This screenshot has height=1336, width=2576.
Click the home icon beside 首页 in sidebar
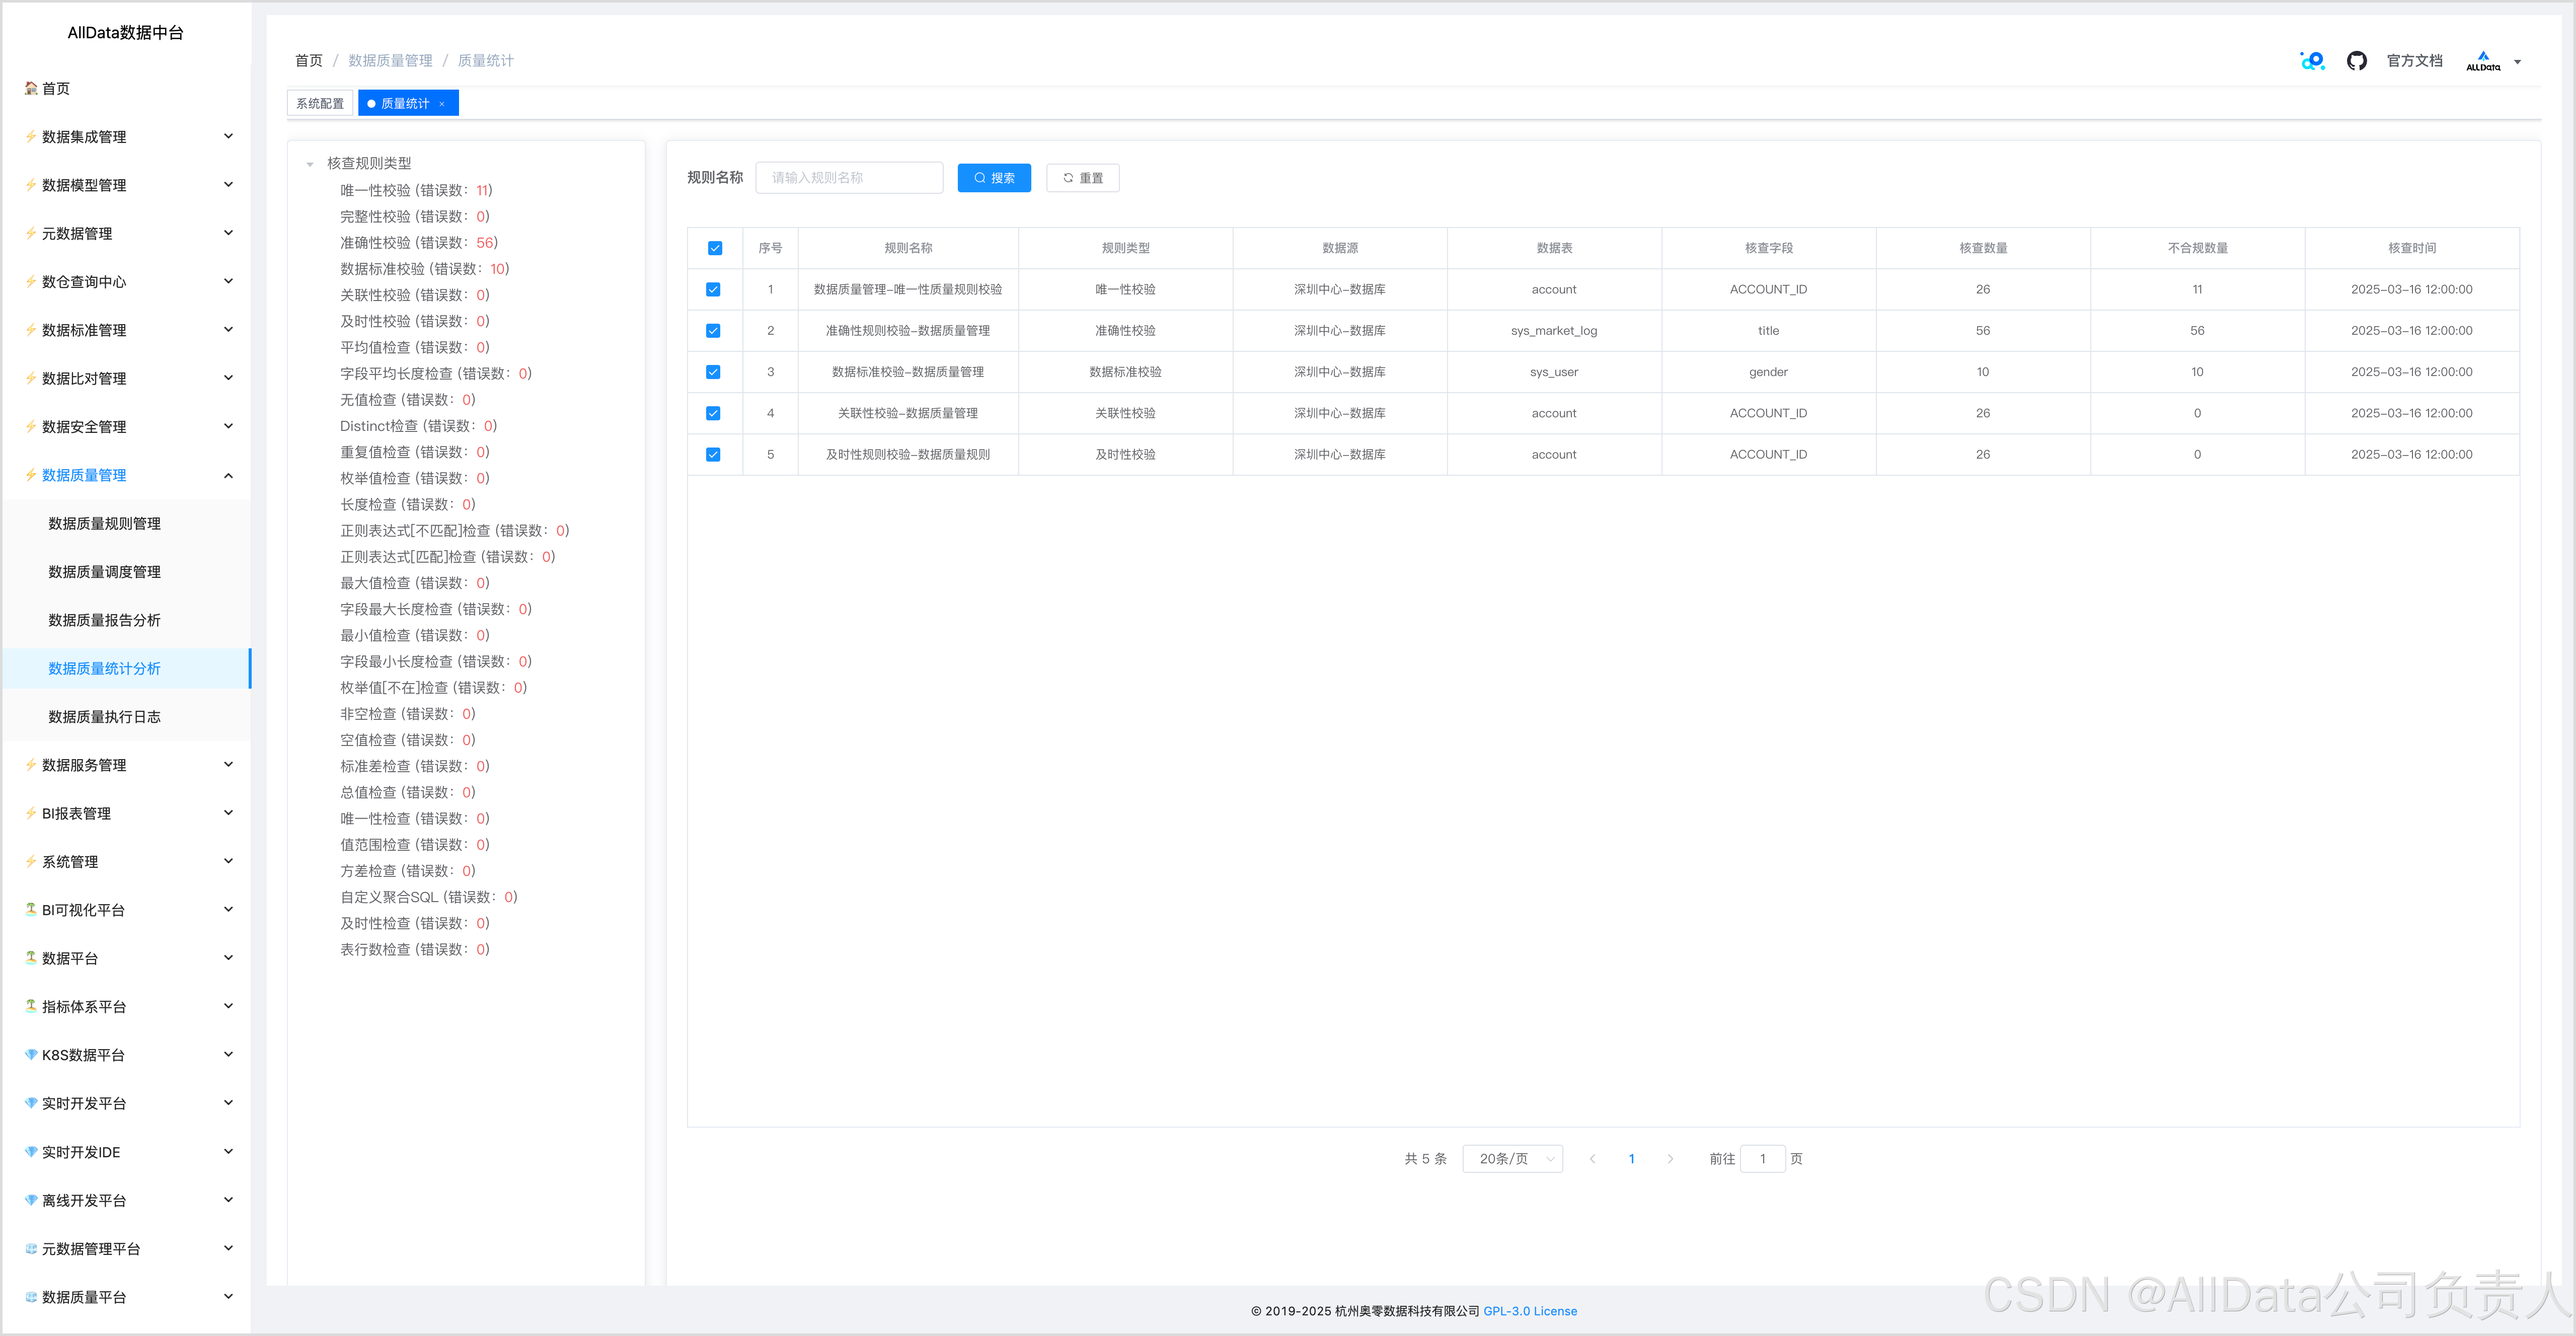pos(31,88)
